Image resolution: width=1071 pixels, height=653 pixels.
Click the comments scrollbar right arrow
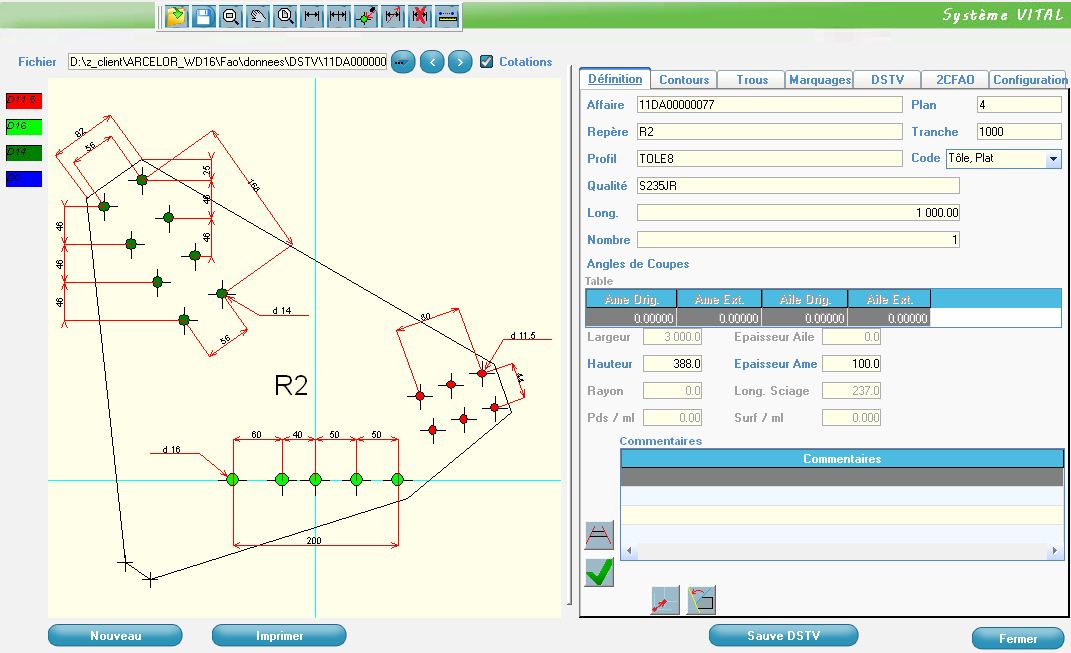click(x=1055, y=551)
